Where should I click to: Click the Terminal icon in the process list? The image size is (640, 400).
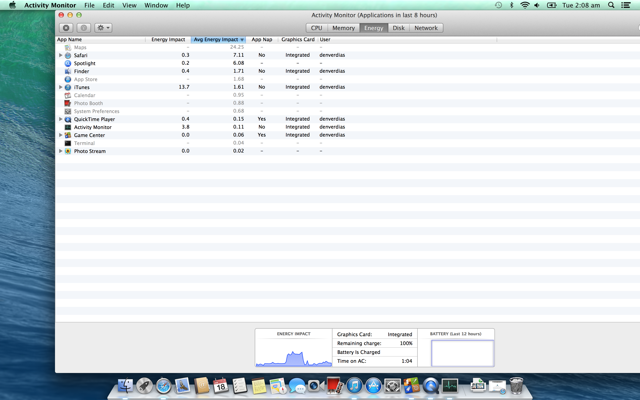point(68,143)
